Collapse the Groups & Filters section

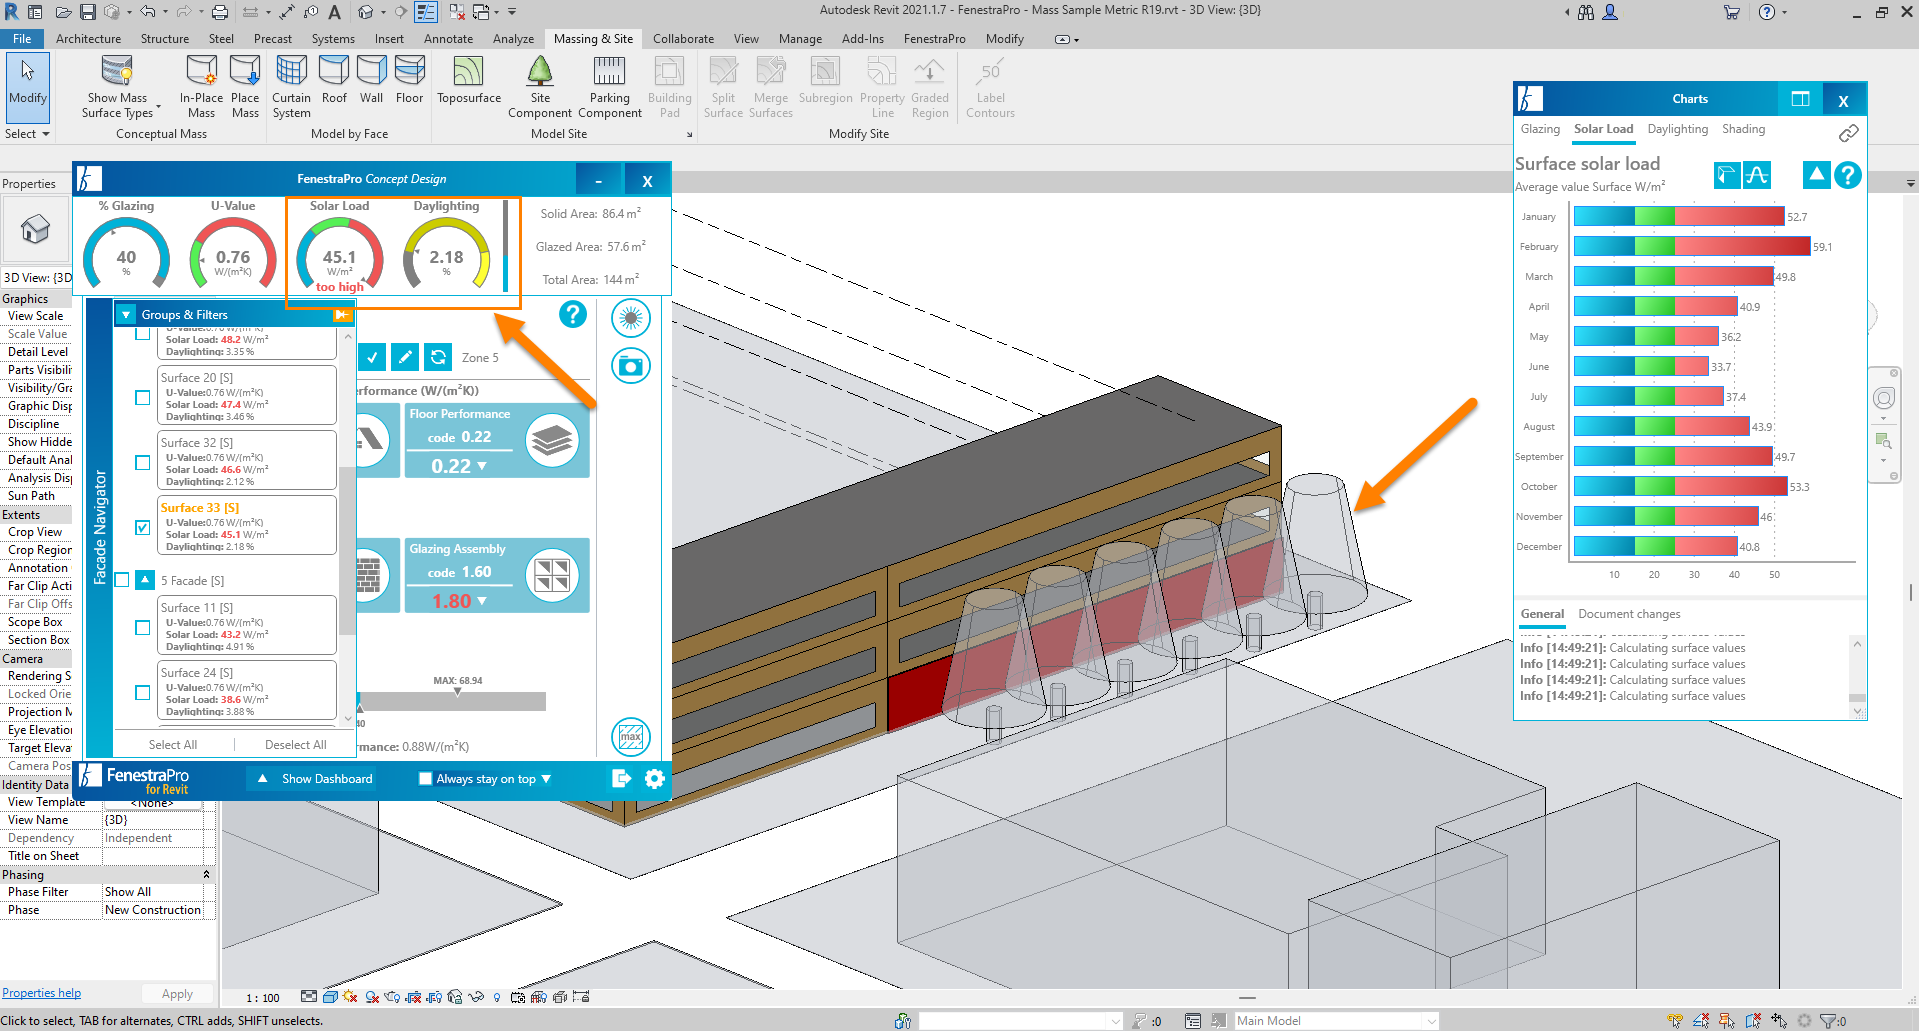(126, 315)
